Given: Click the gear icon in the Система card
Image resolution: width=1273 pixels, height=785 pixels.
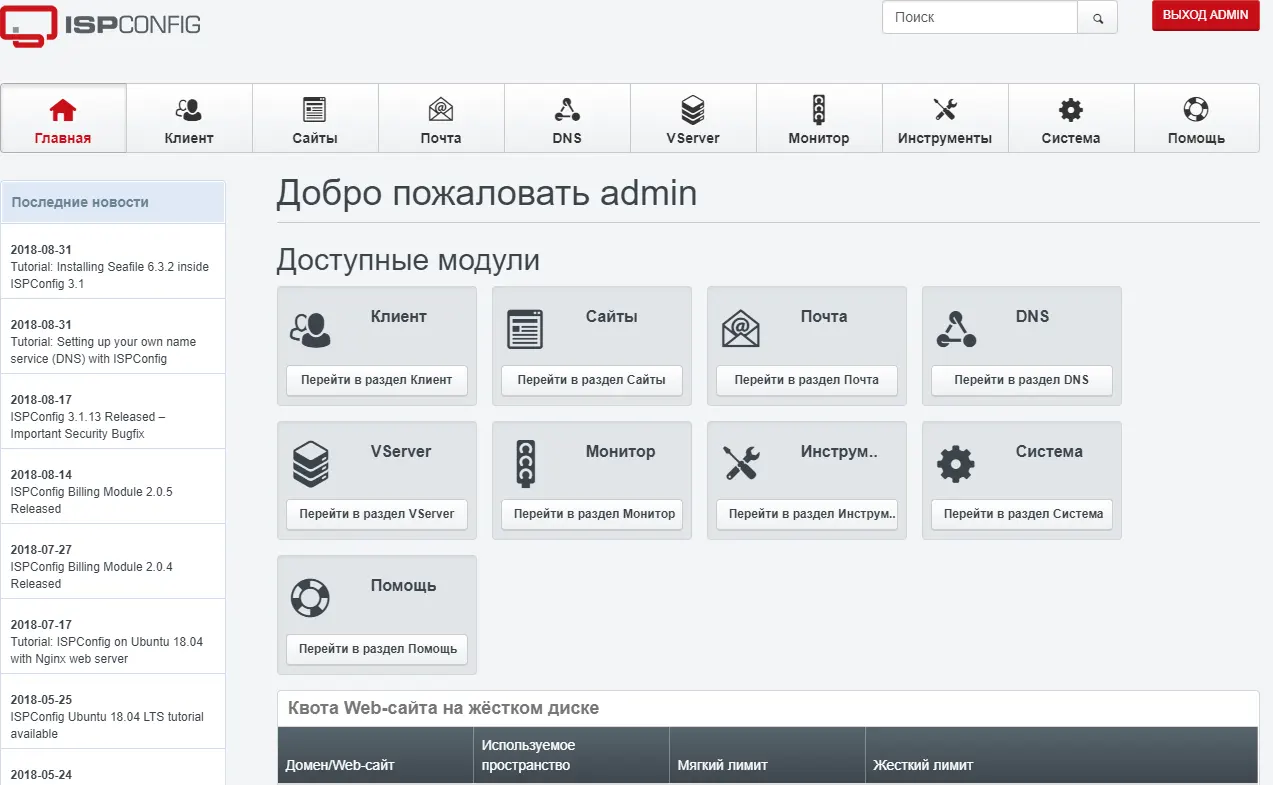Looking at the screenshot, I should [955, 464].
